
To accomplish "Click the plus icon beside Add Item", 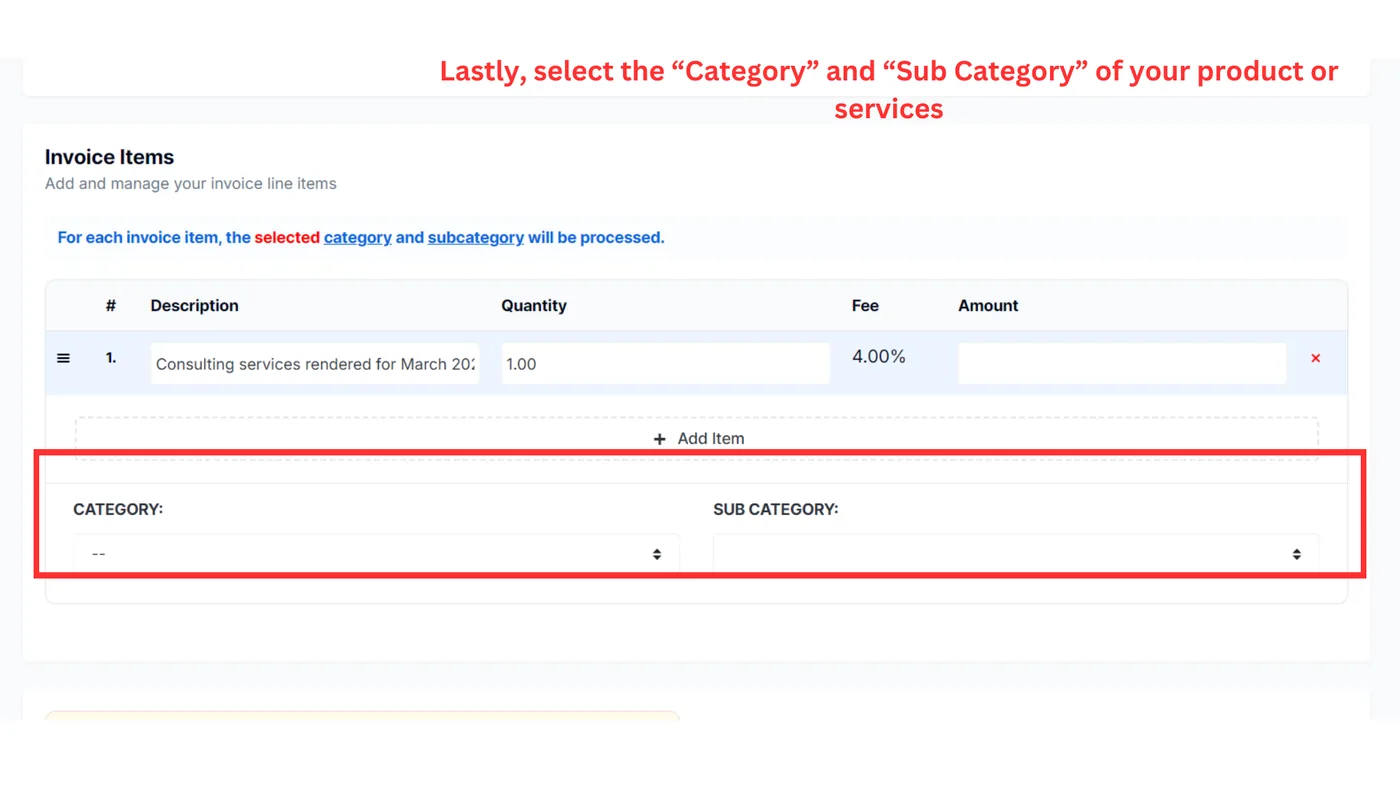I will coord(659,439).
